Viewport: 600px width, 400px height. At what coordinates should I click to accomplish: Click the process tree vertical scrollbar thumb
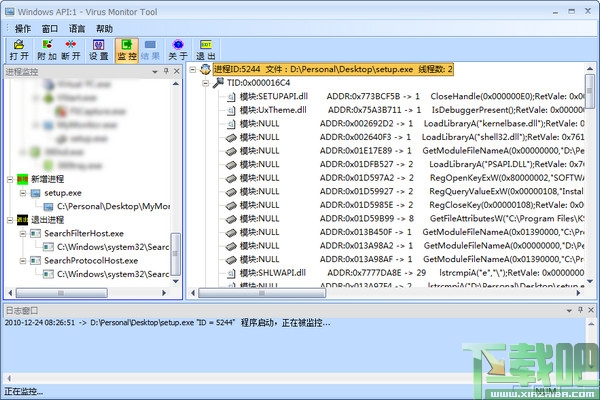click(x=175, y=254)
